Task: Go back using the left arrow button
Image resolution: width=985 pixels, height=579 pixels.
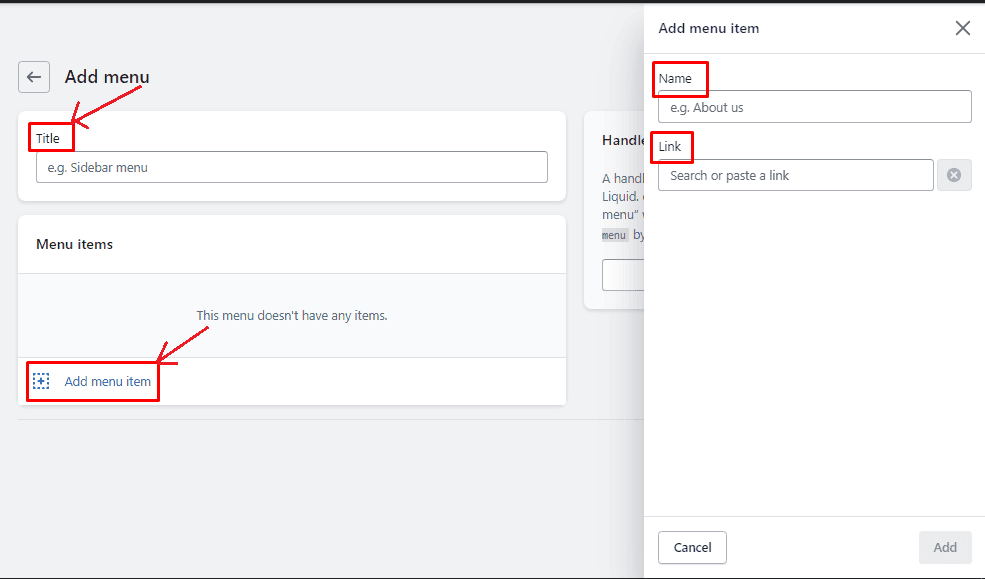Action: (x=34, y=77)
